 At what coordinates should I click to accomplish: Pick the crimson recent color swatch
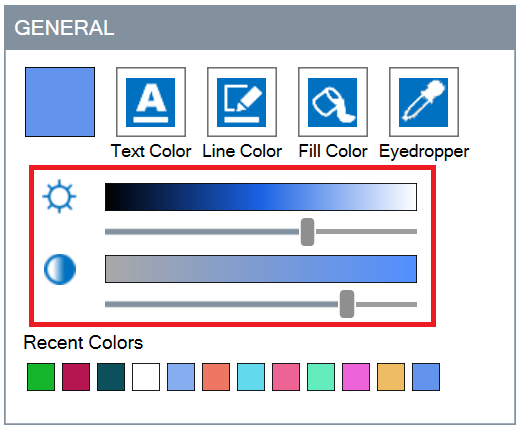(76, 377)
